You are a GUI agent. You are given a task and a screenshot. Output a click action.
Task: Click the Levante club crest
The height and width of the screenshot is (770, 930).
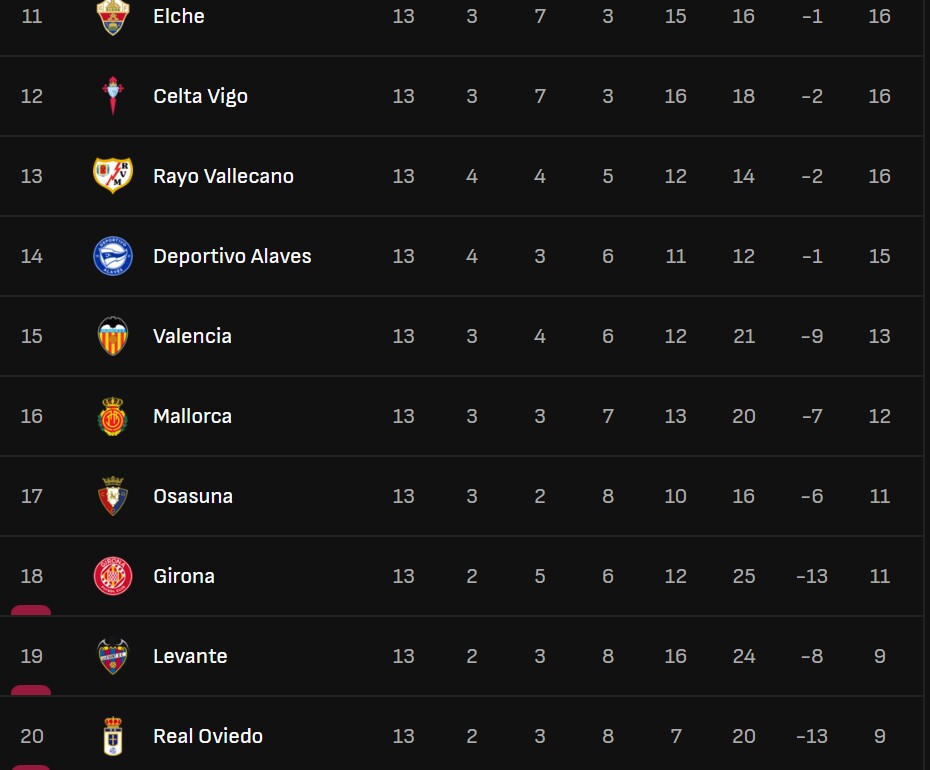click(x=113, y=656)
